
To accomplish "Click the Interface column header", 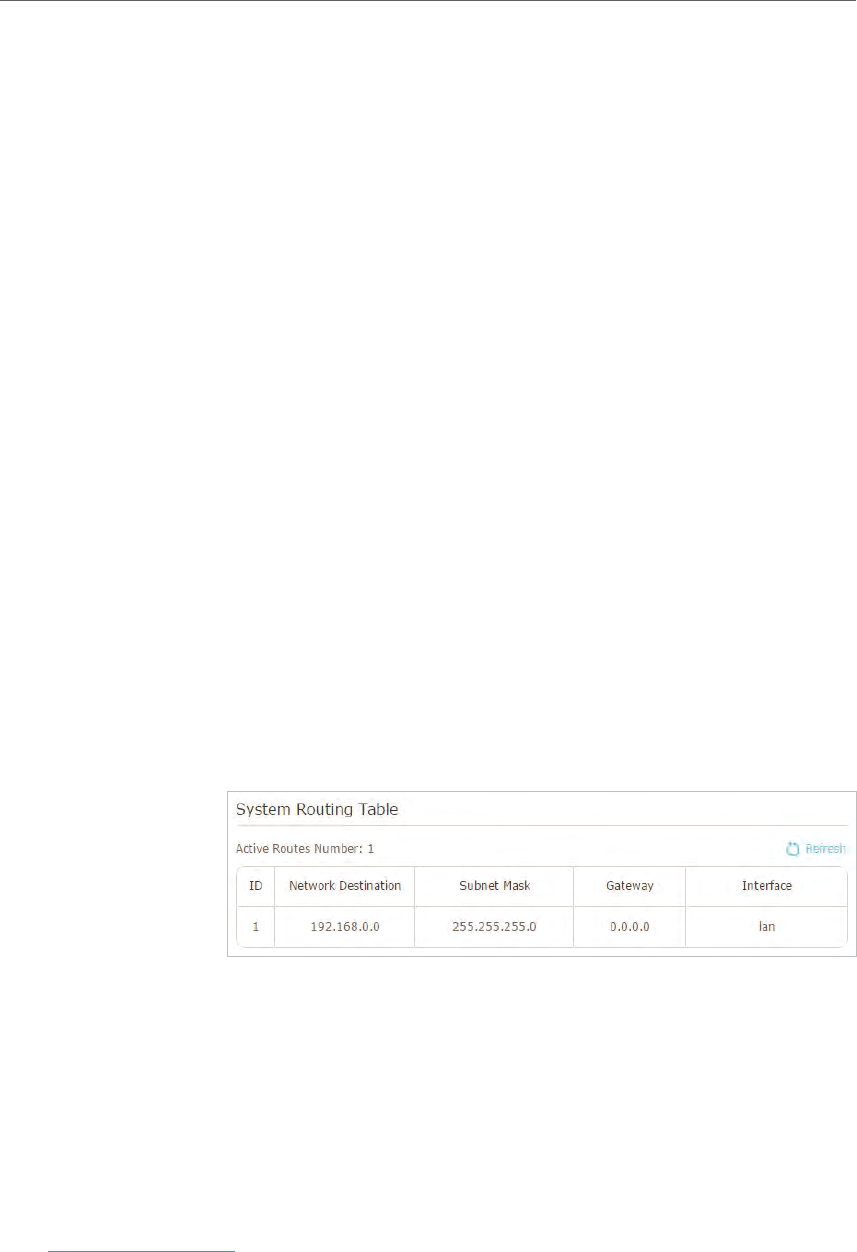I will pyautogui.click(x=766, y=886).
